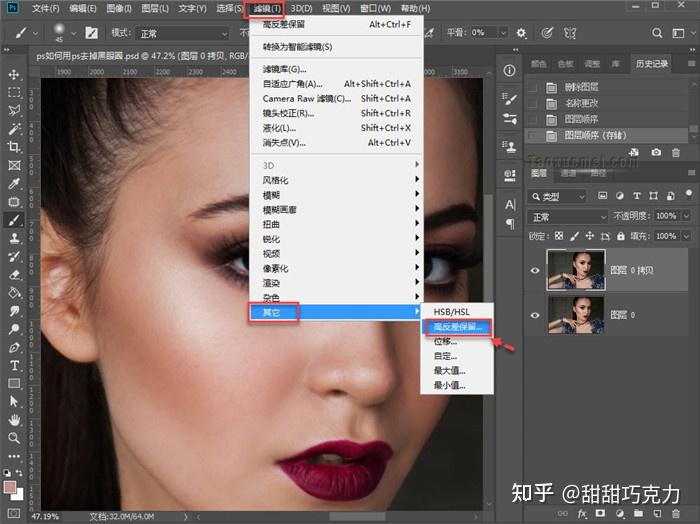Delete layer trash icon at panel bottom
Screen dimensions: 700x524
(x=676, y=514)
